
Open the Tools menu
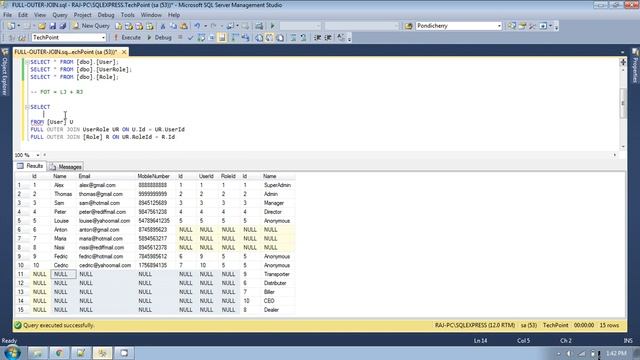127,15
